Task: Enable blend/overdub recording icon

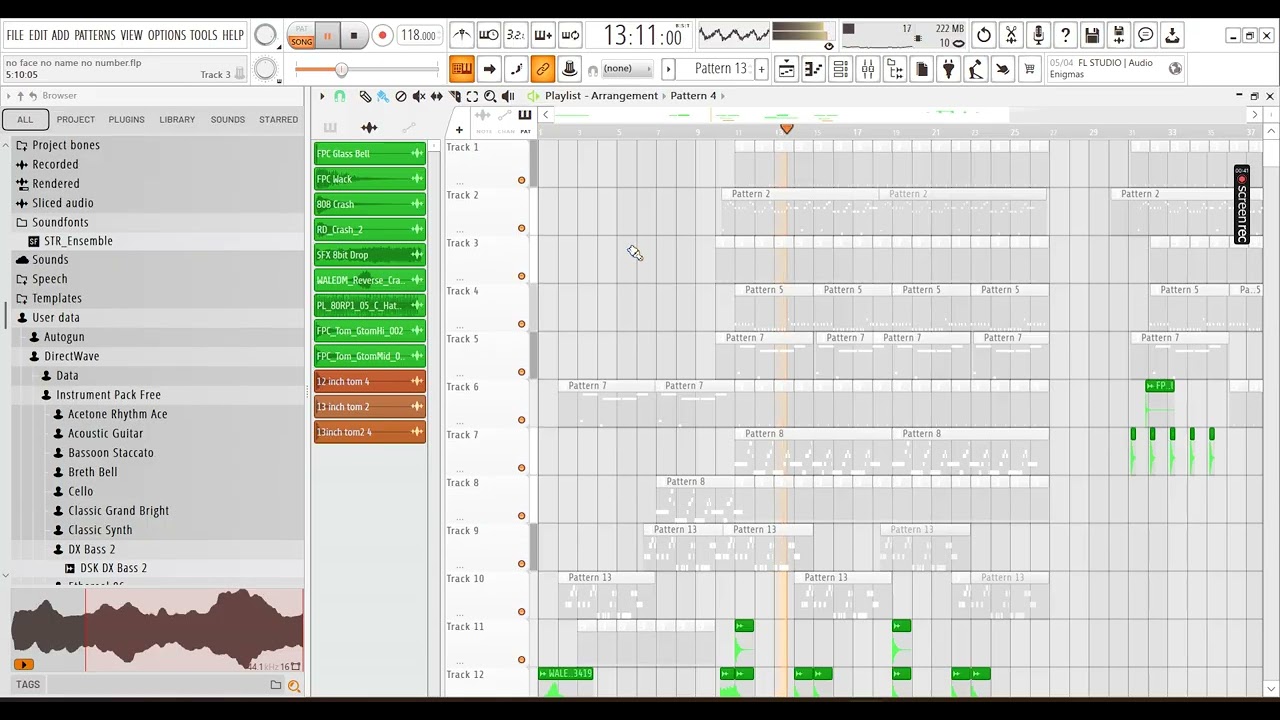Action: tap(542, 35)
